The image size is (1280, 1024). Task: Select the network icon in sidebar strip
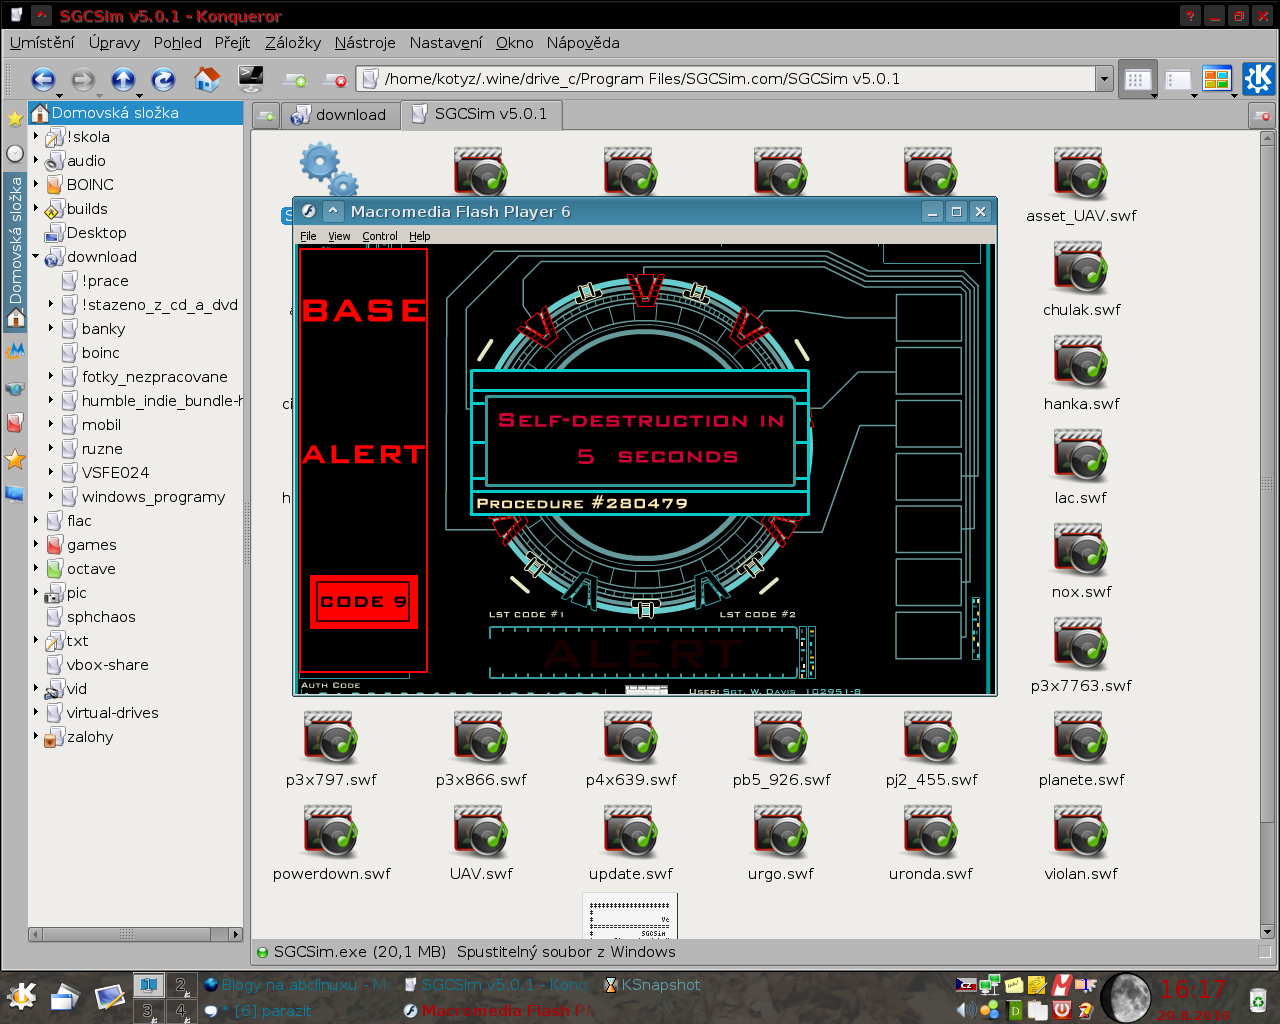point(15,388)
